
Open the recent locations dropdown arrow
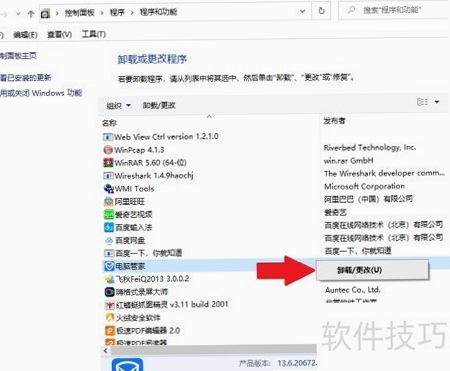(18, 14)
